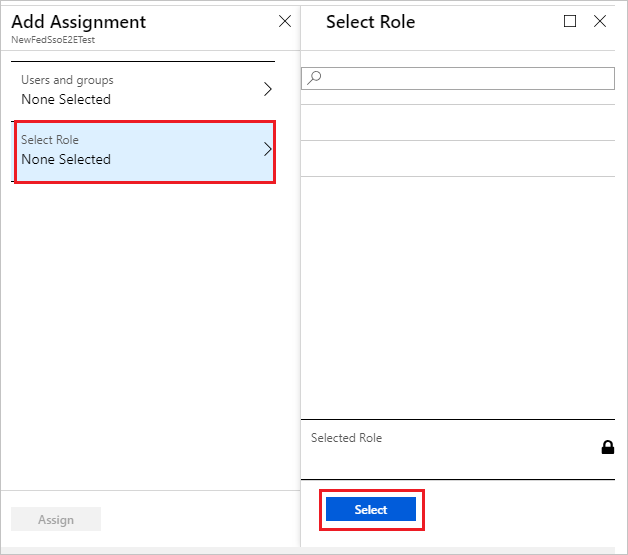This screenshot has width=628, height=555.
Task: Click the lock icon beside Selected Role
Action: point(607,447)
